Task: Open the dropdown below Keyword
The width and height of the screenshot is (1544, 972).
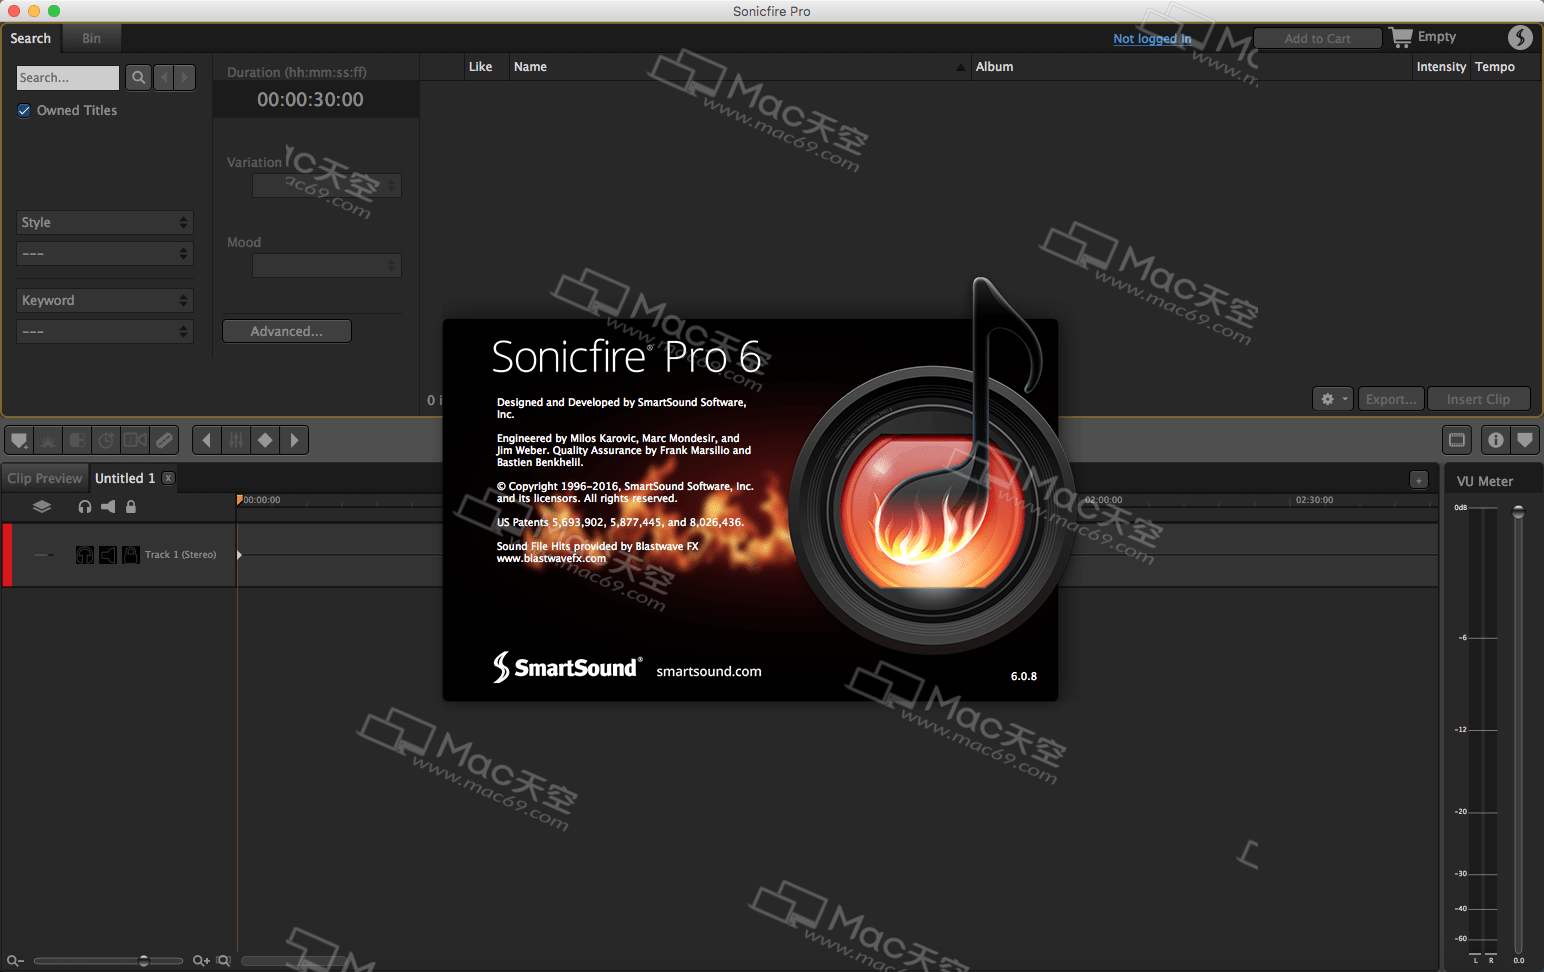Action: 105,331
